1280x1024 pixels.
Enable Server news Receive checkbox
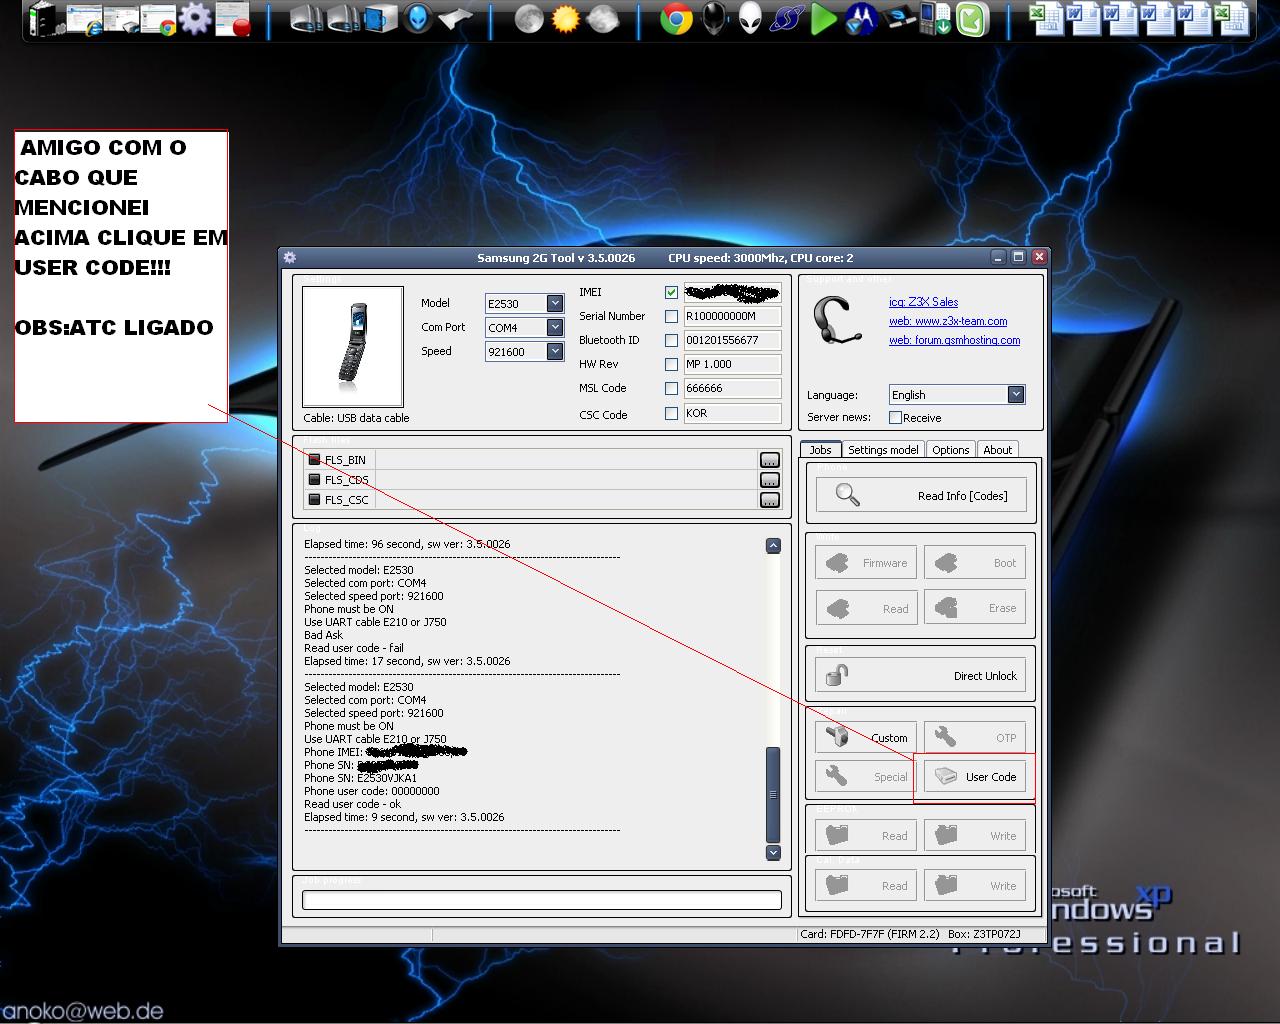coord(895,417)
